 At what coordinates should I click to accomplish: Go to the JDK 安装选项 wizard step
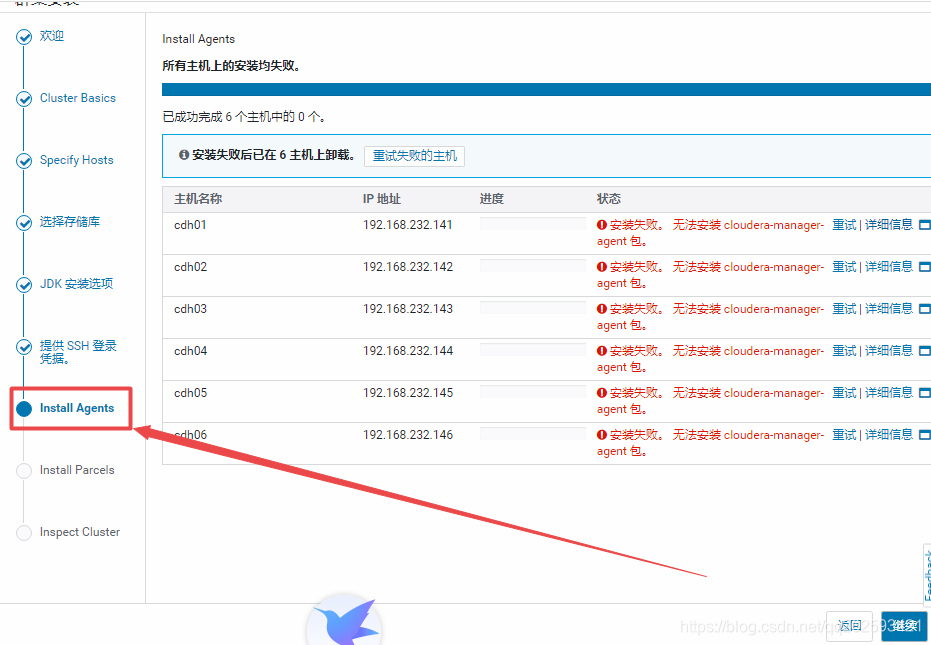click(x=76, y=284)
